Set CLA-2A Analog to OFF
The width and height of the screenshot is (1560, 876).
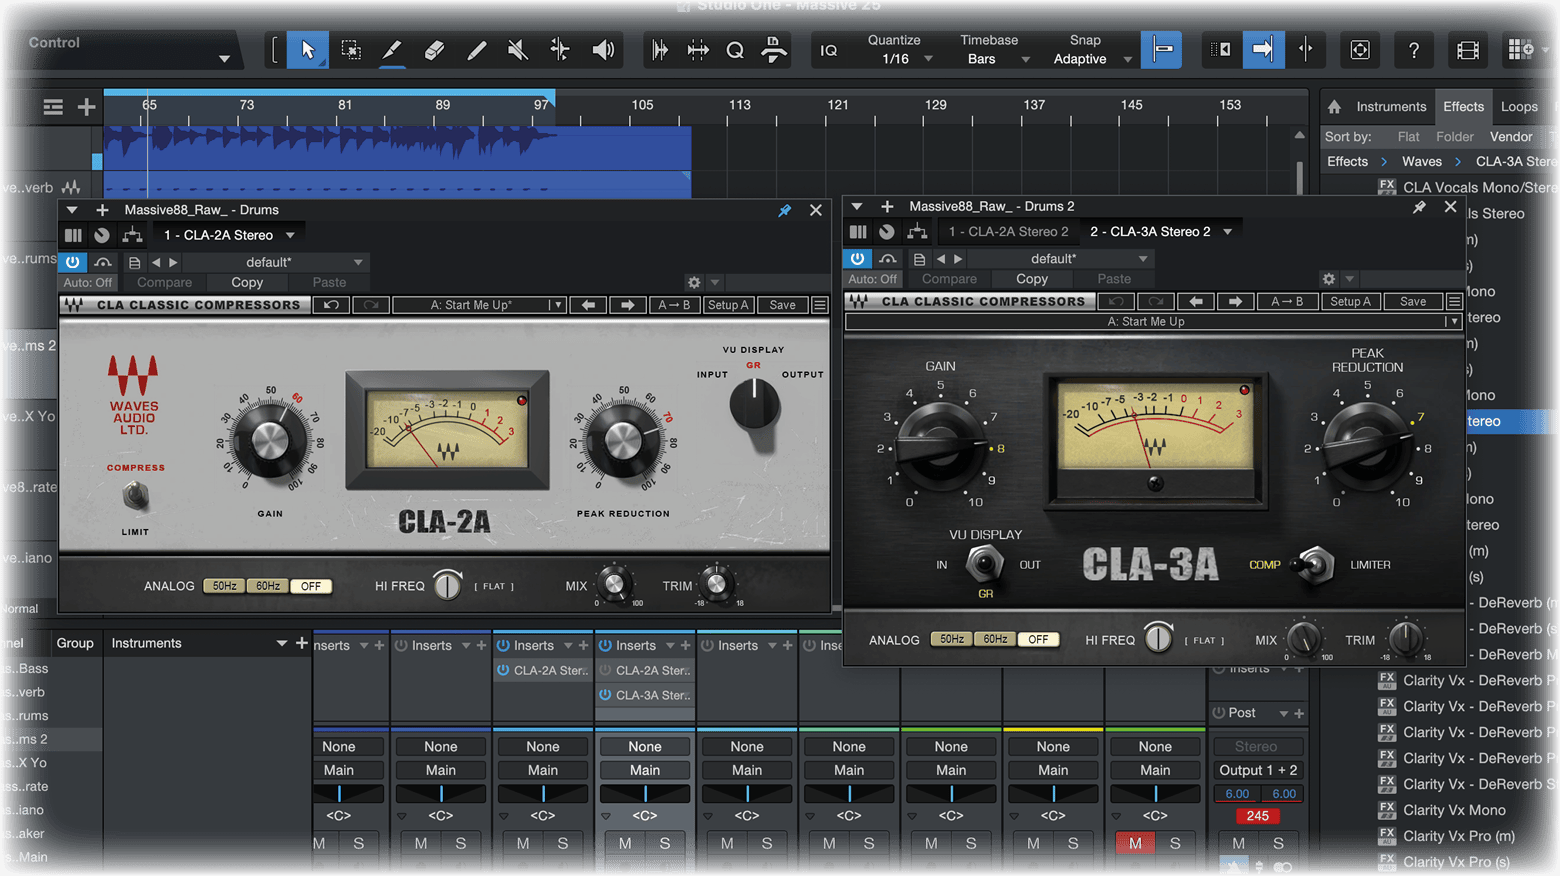pos(311,586)
